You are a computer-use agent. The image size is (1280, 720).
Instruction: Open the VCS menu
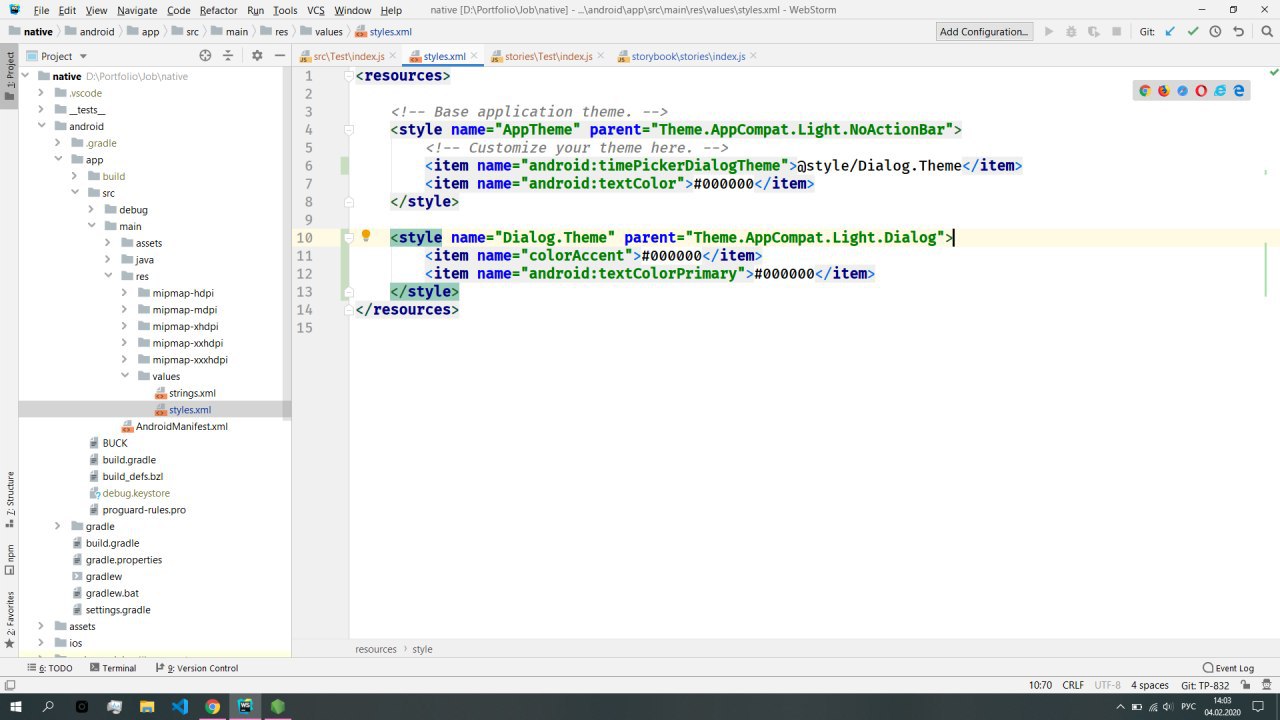click(316, 10)
